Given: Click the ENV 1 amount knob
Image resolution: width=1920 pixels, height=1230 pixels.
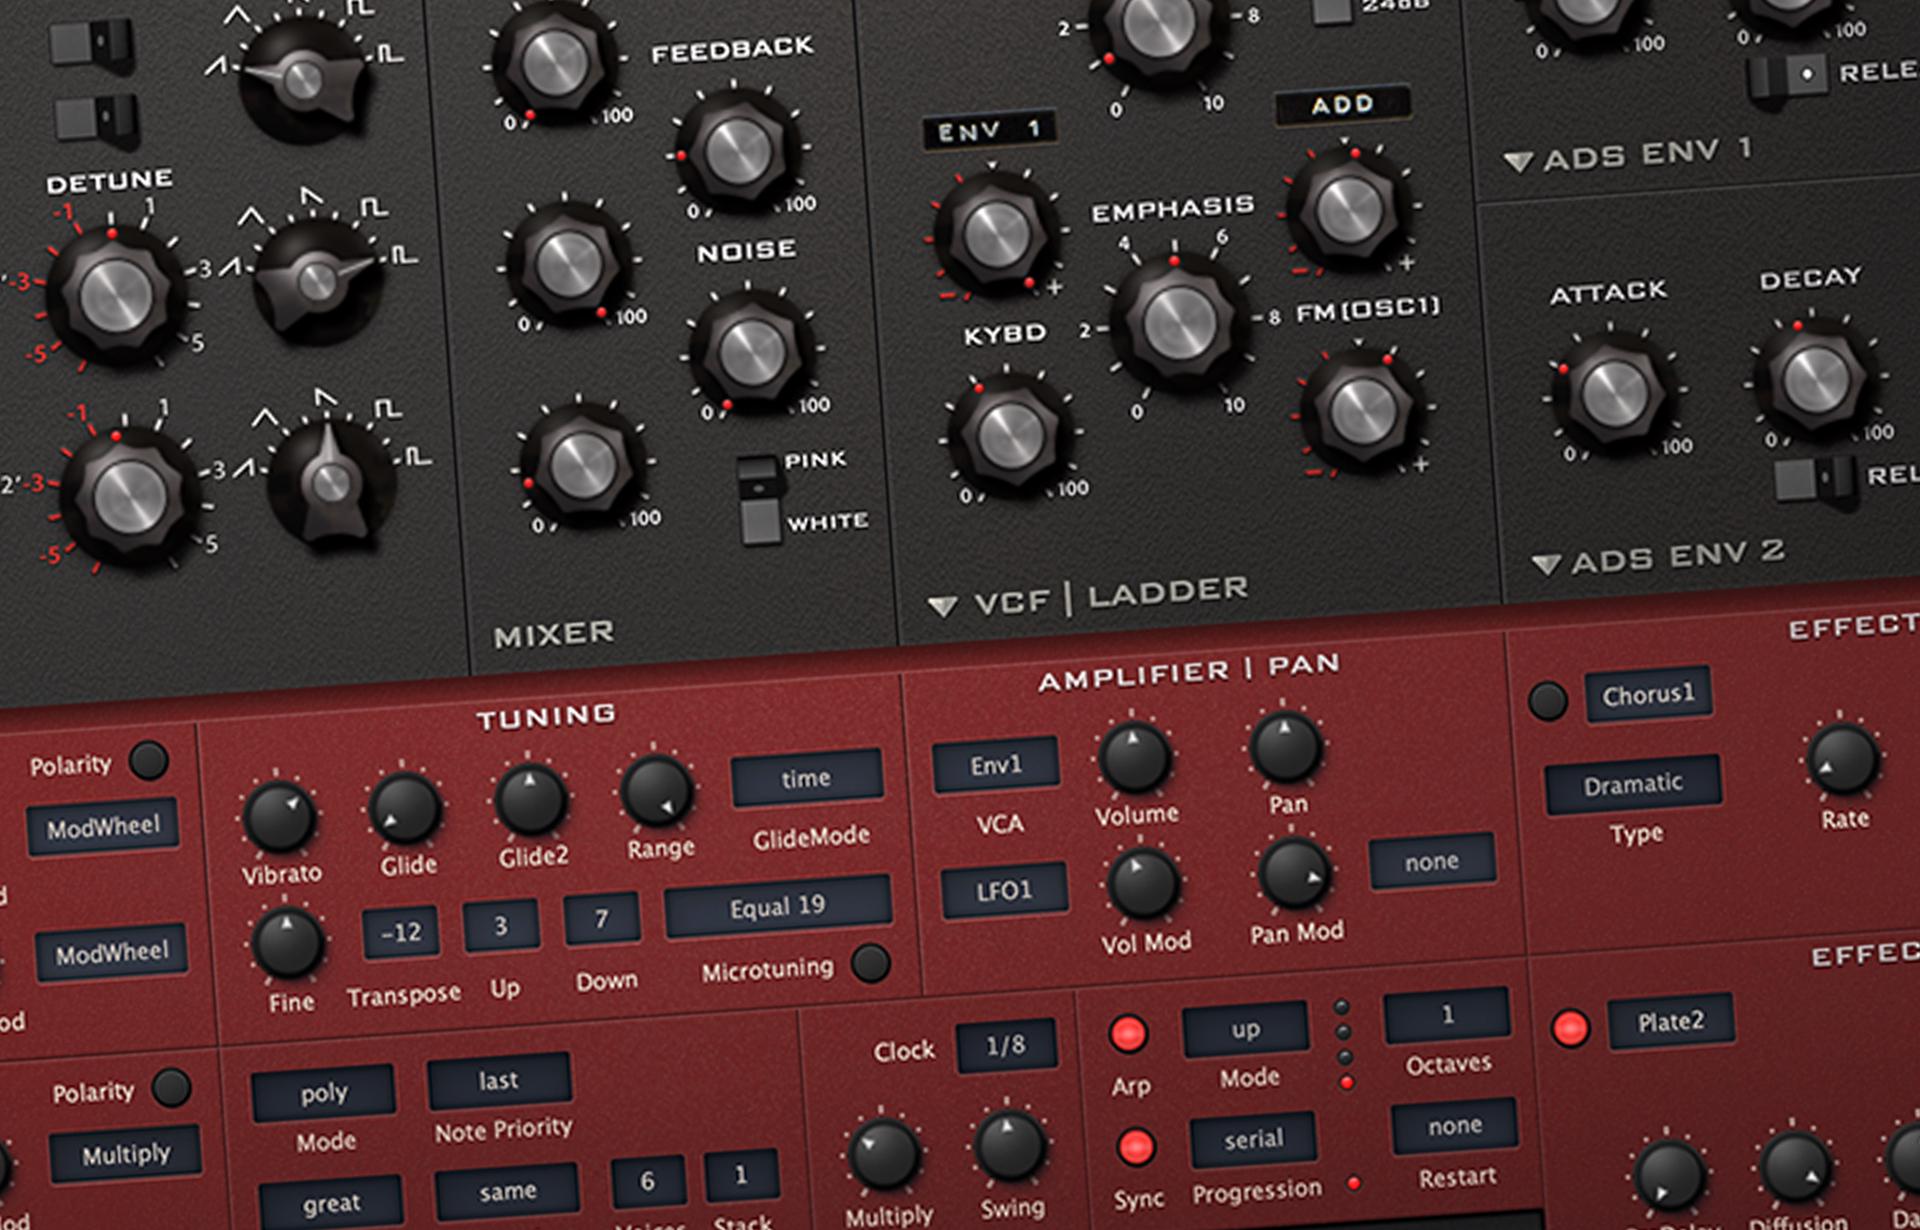Looking at the screenshot, I should [995, 234].
